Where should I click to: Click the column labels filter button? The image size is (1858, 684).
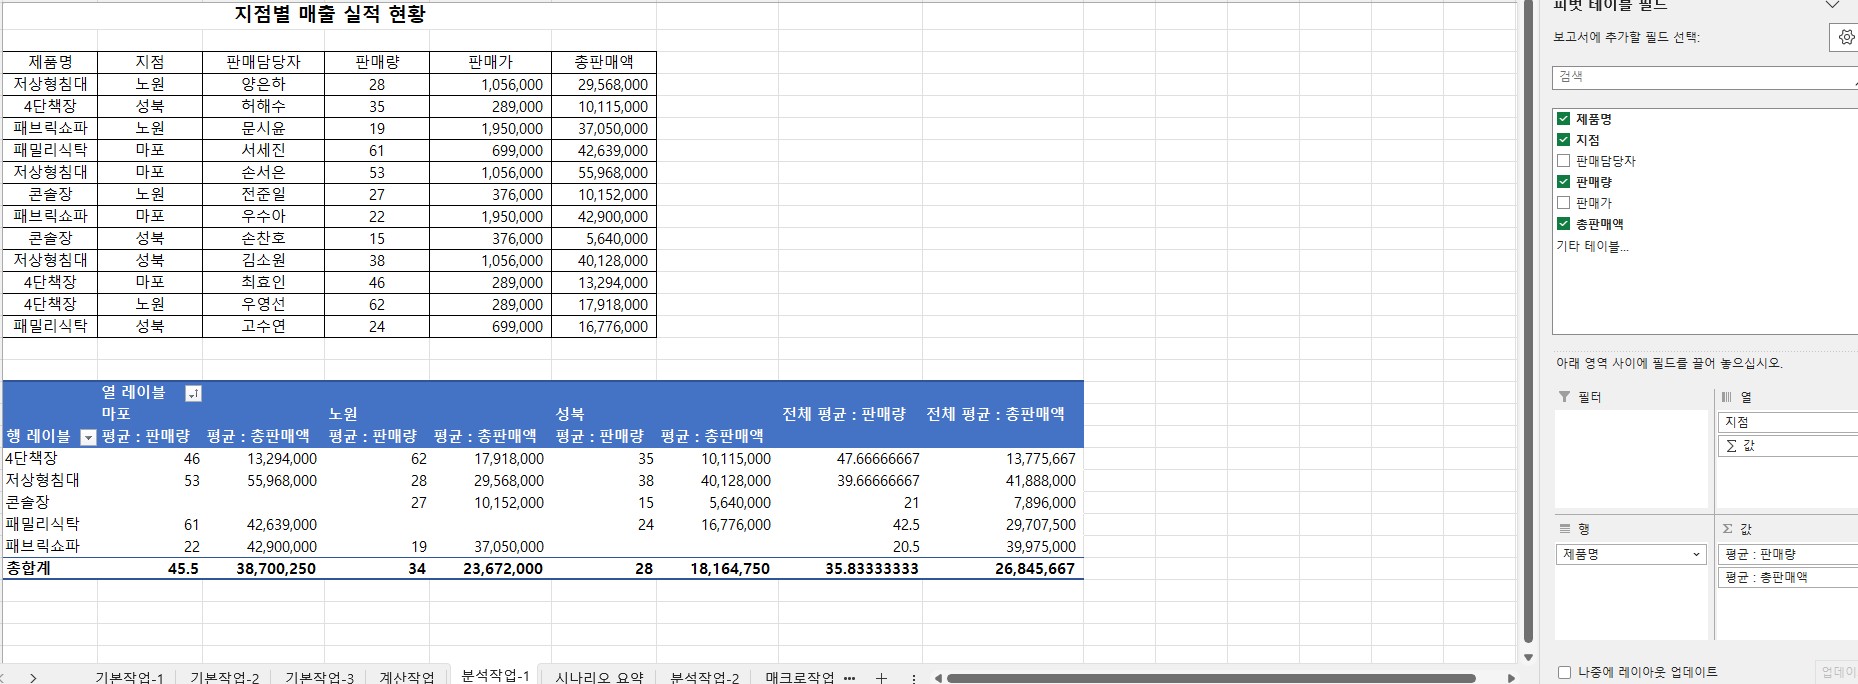point(193,394)
